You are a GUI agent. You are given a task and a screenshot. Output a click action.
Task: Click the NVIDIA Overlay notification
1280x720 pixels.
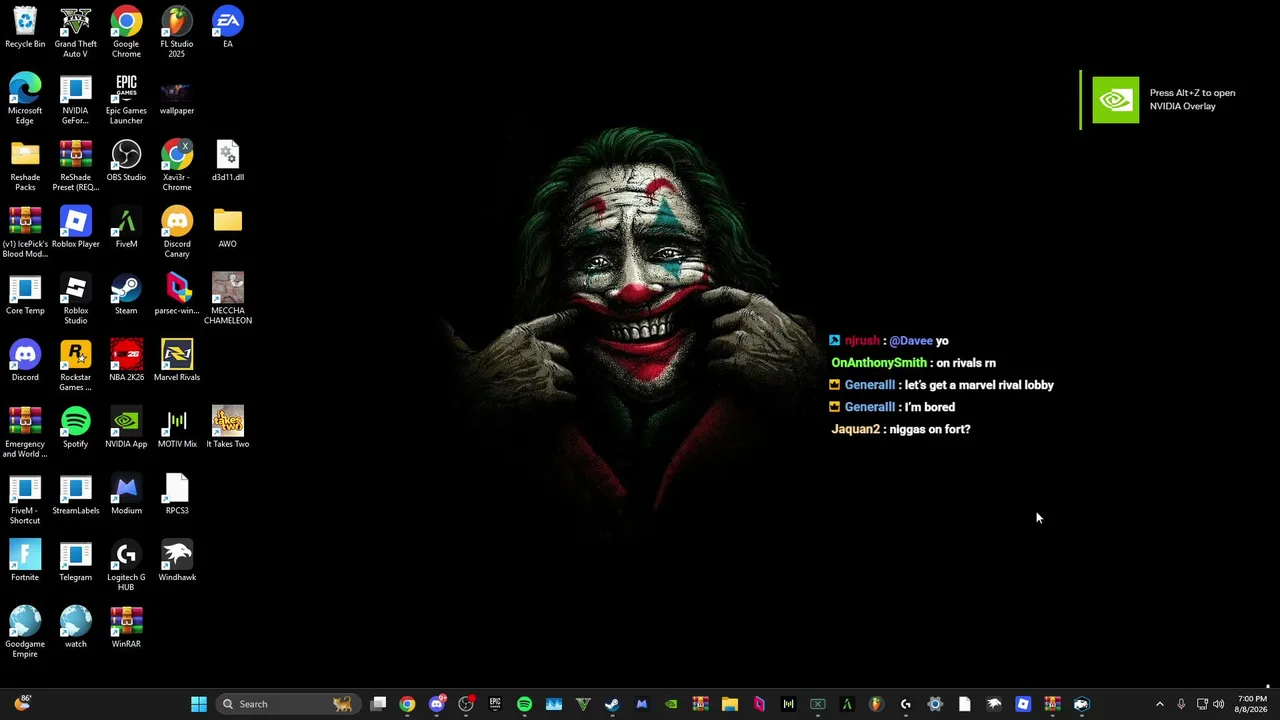coord(1163,99)
